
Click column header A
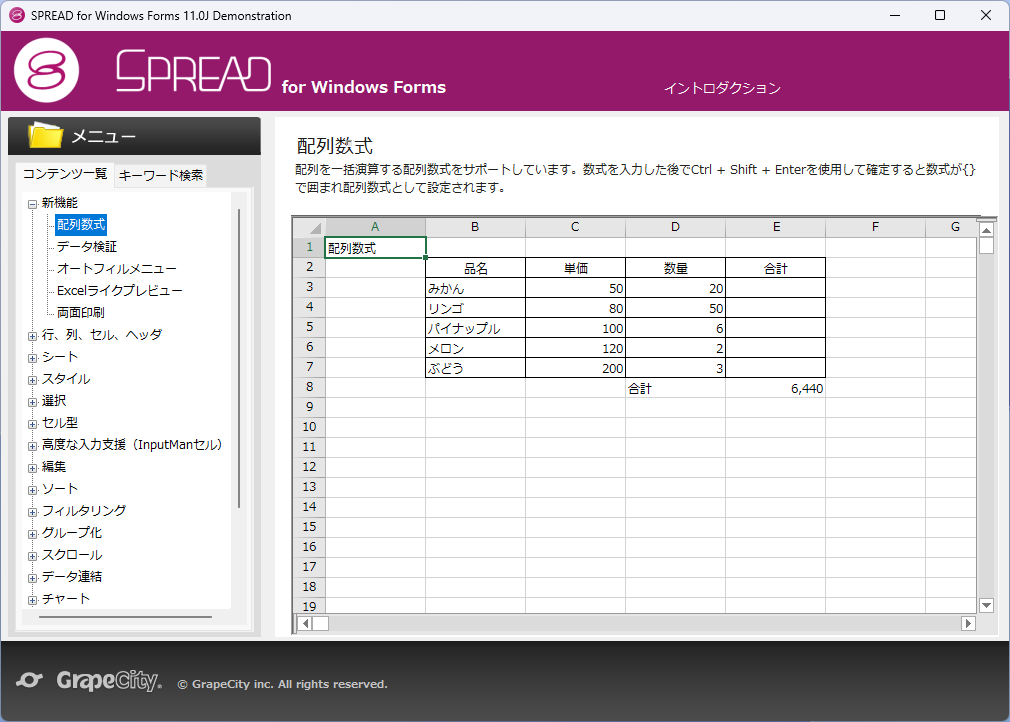[x=375, y=227]
